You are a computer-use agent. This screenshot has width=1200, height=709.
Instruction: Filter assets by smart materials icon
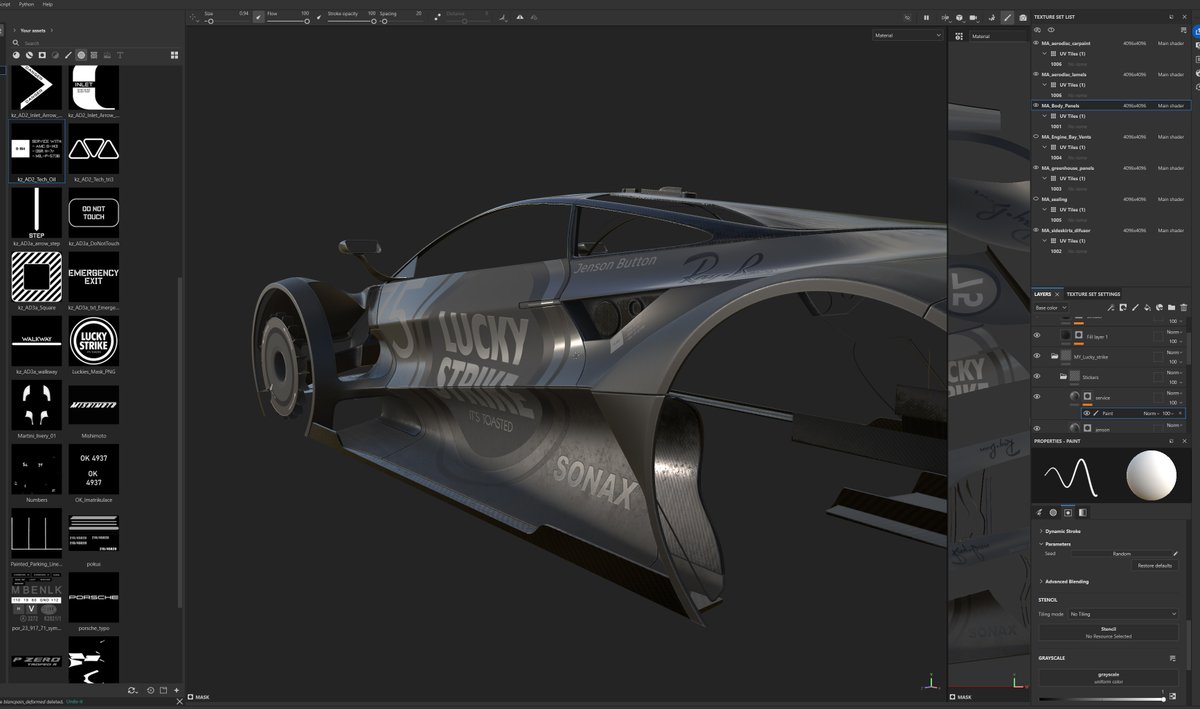click(30, 55)
